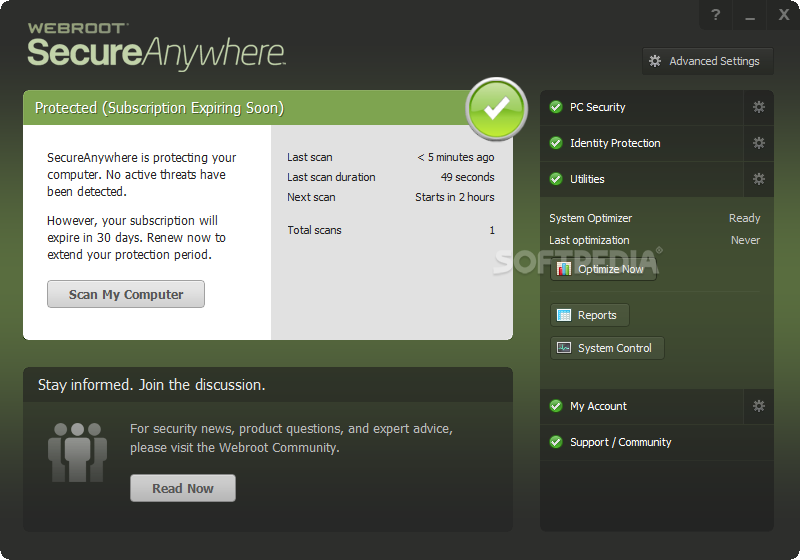Click the bar chart icon on Optimize Now
Viewport: 800px width, 560px height.
tap(564, 269)
